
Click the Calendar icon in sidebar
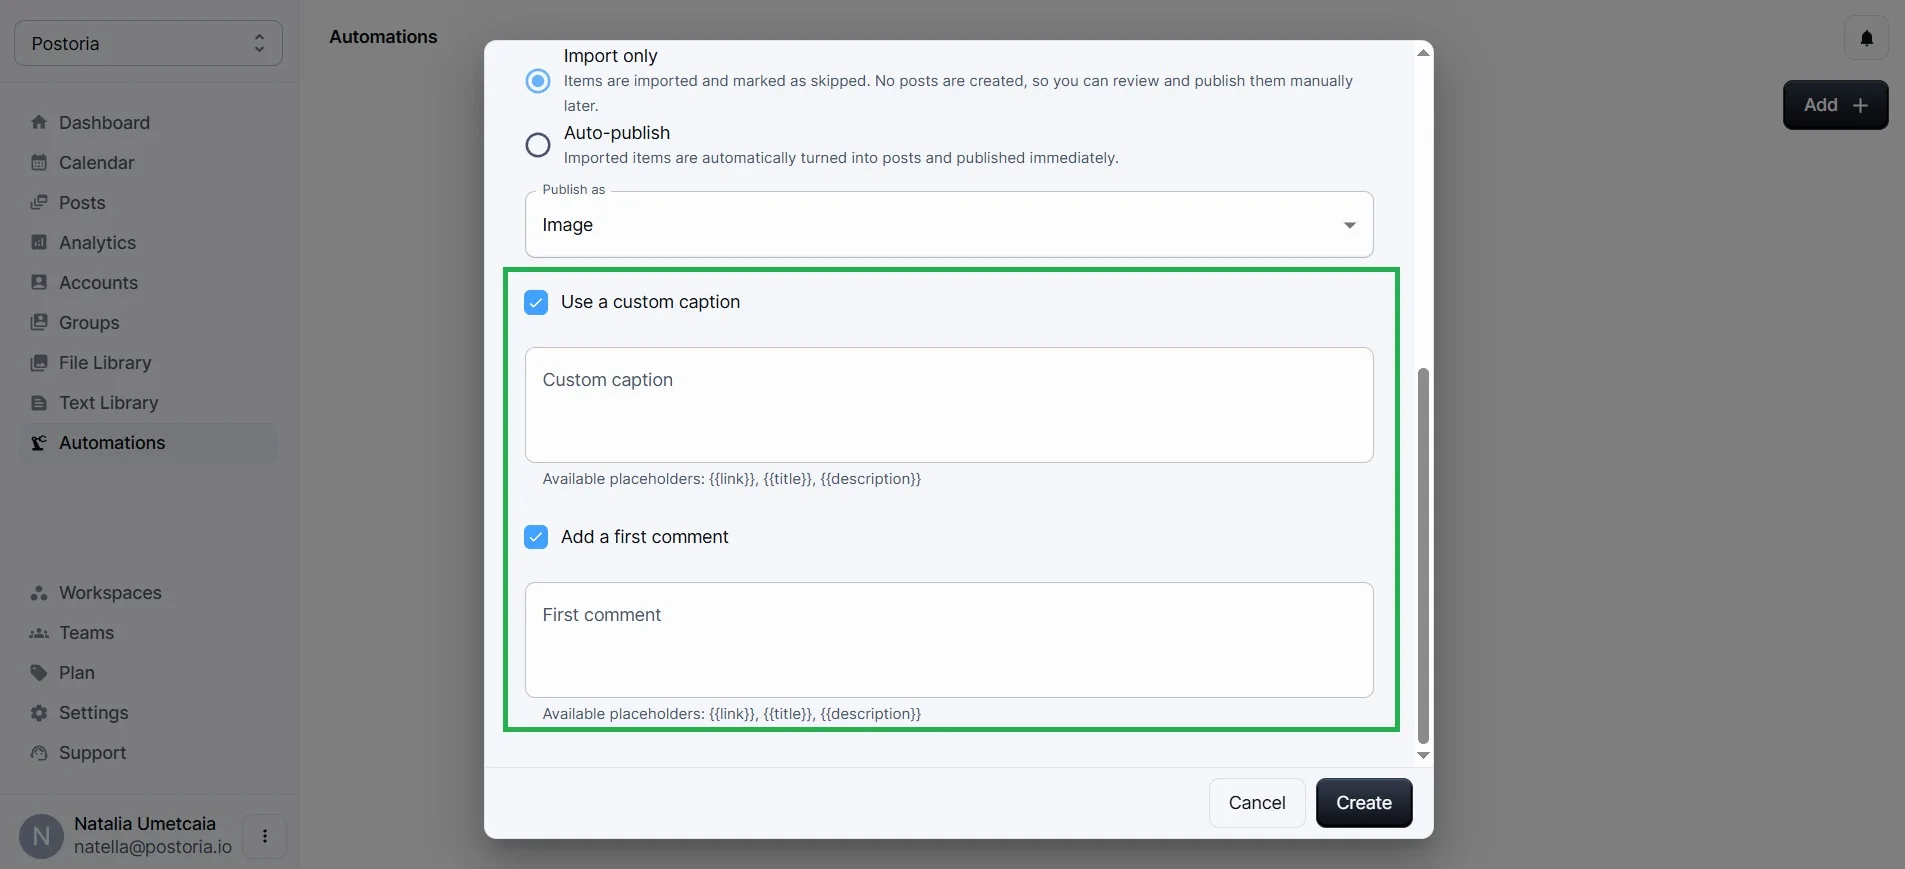[x=39, y=163]
